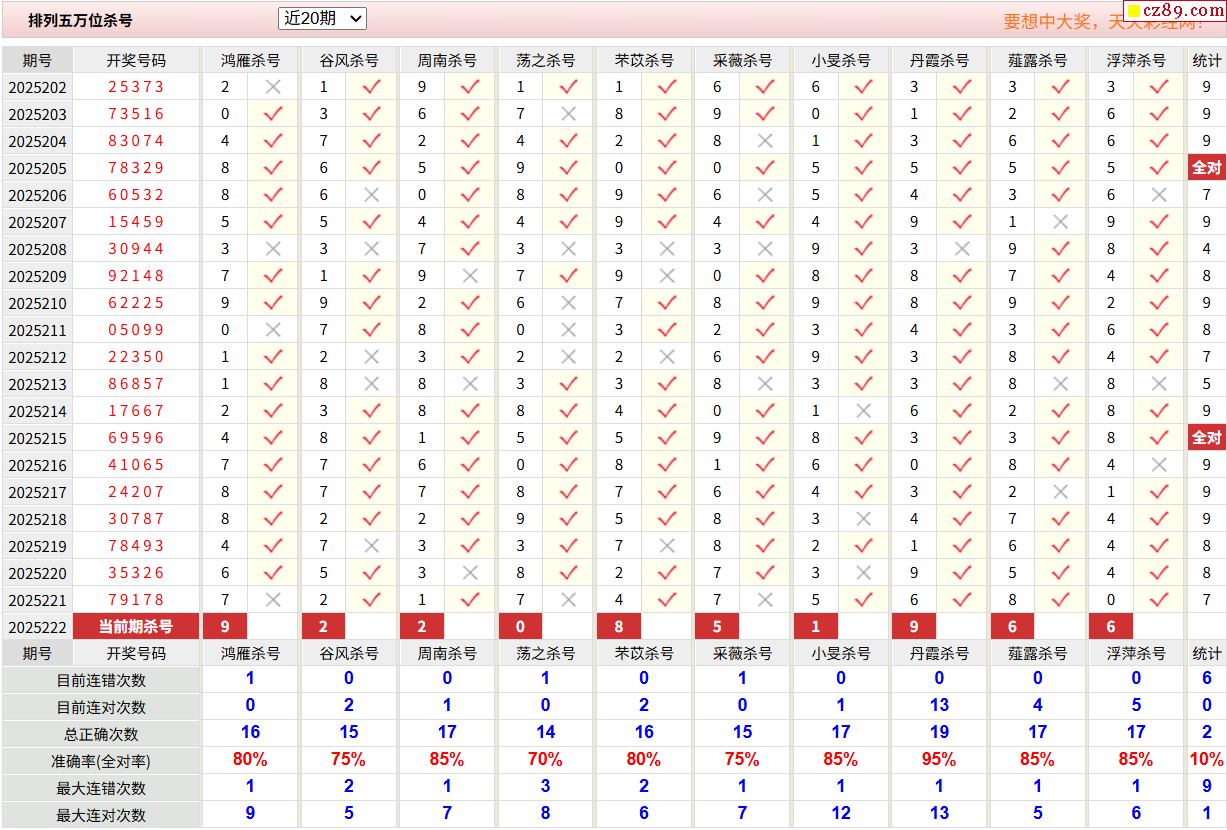Click the cross mark for 荡之杀号 in row 2025203
This screenshot has height=830, width=1227.
[x=569, y=114]
